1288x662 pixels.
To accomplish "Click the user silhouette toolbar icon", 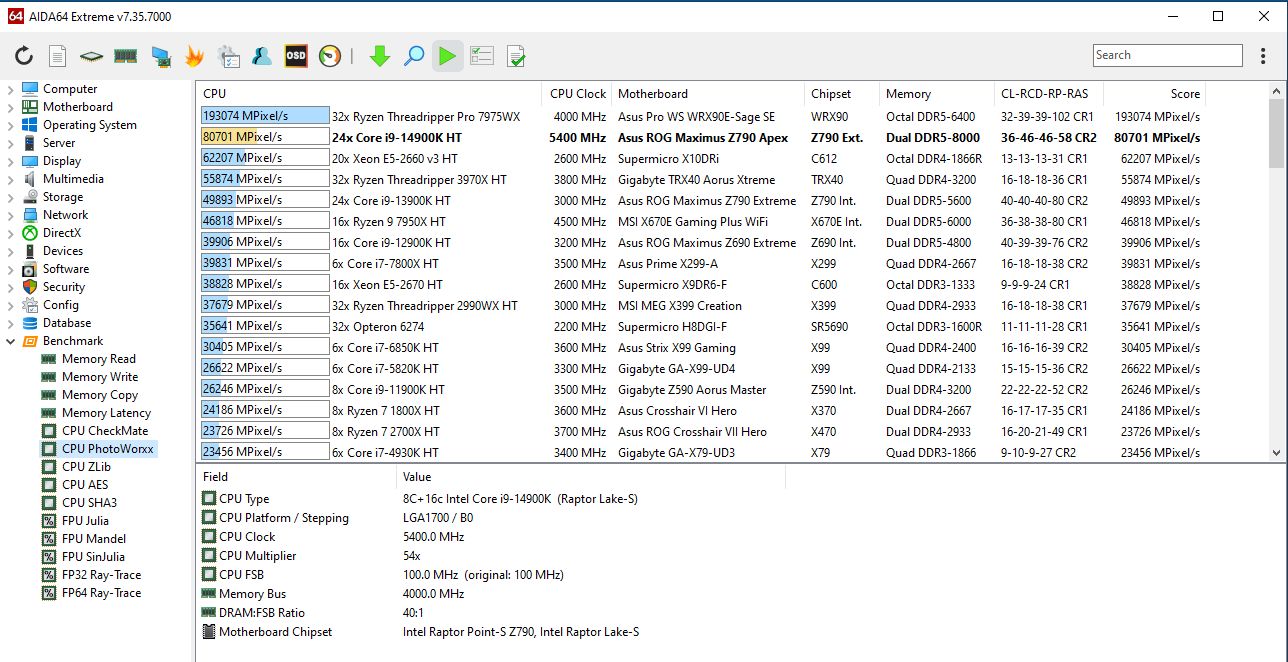I will 262,56.
